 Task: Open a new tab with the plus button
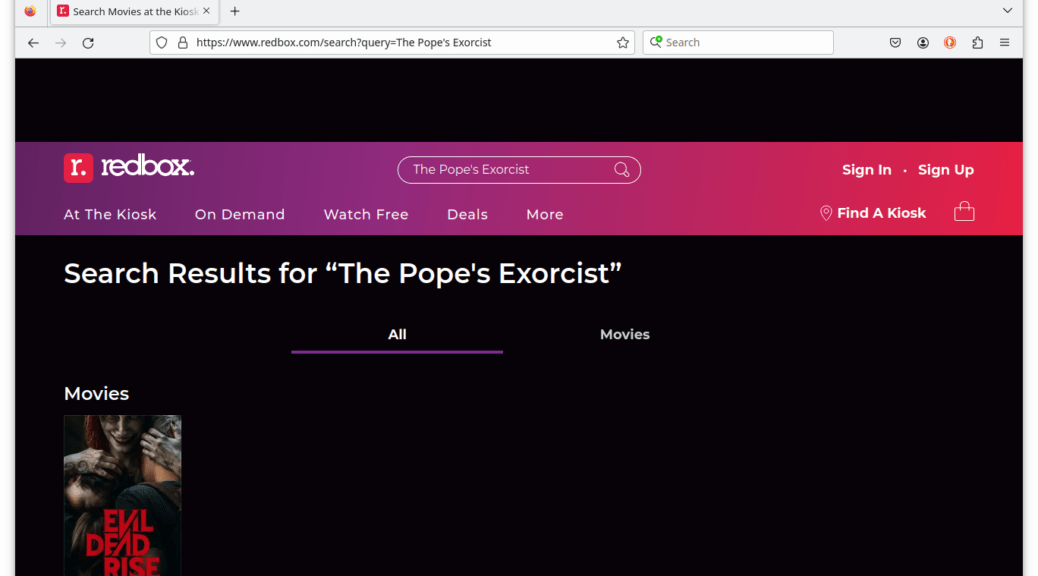click(234, 11)
